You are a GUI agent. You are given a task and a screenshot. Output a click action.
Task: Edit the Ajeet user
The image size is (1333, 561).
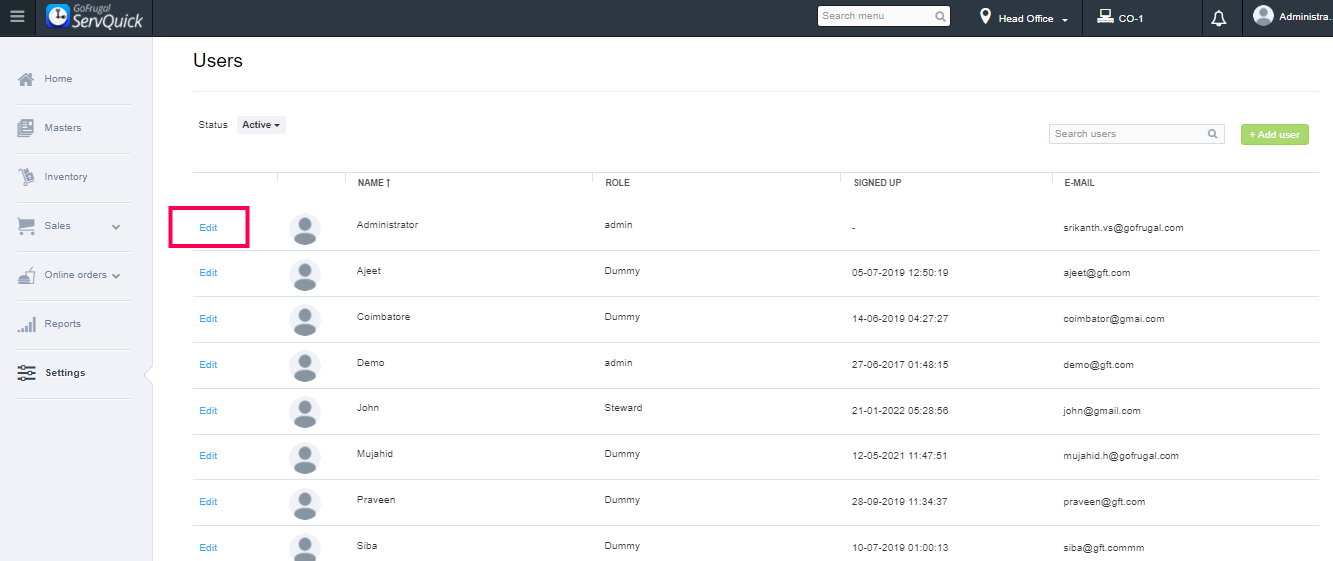(x=208, y=273)
